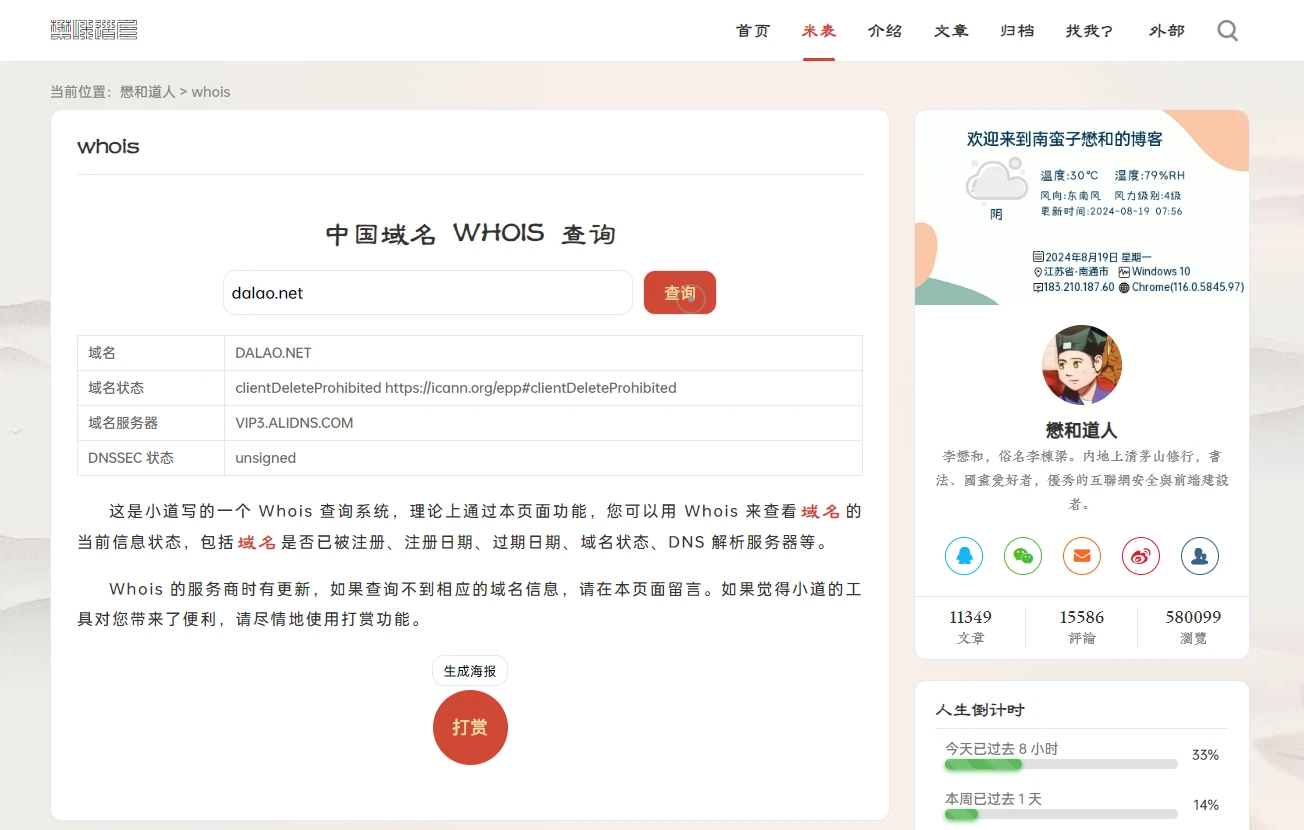Click the domain input containing dalao.net
1304x830 pixels.
pyautogui.click(x=428, y=293)
